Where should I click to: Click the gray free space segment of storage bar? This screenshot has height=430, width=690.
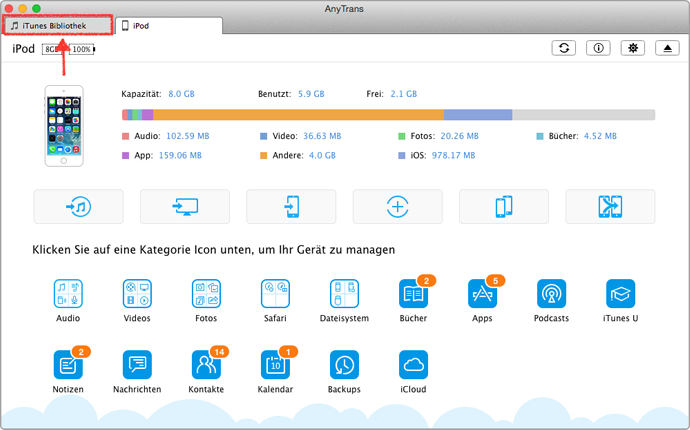584,115
